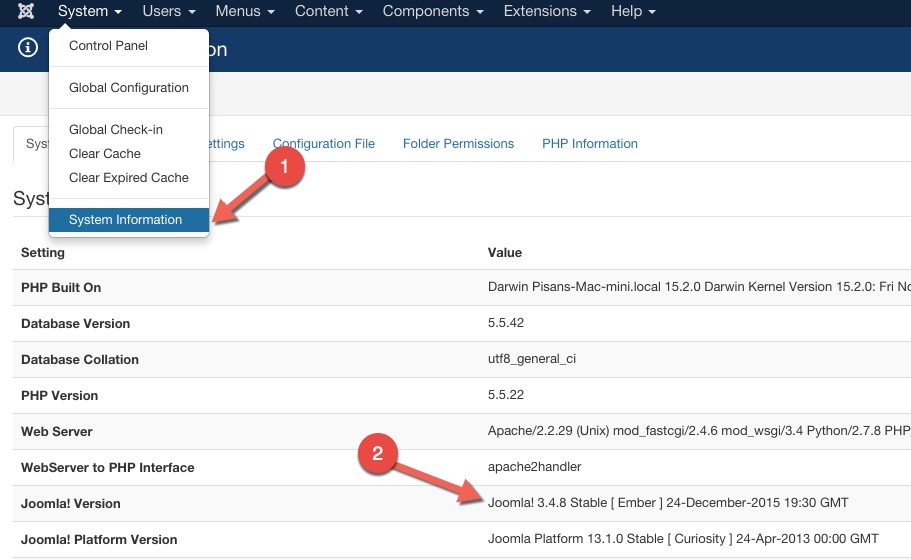Open the System menu
This screenshot has height=560, width=911.
click(89, 11)
